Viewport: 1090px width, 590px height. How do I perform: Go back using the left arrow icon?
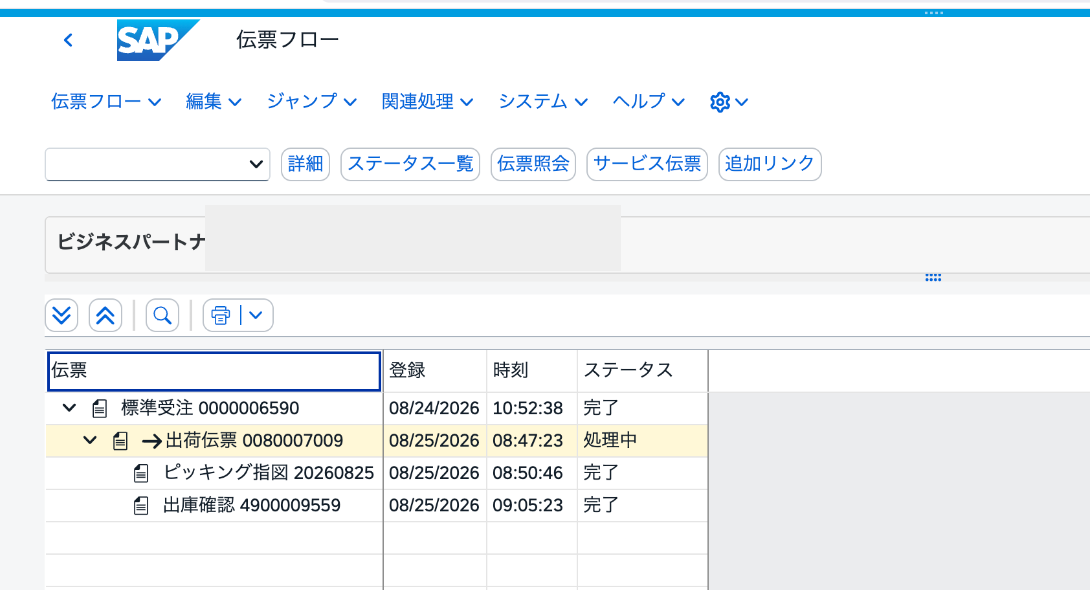tap(68, 40)
